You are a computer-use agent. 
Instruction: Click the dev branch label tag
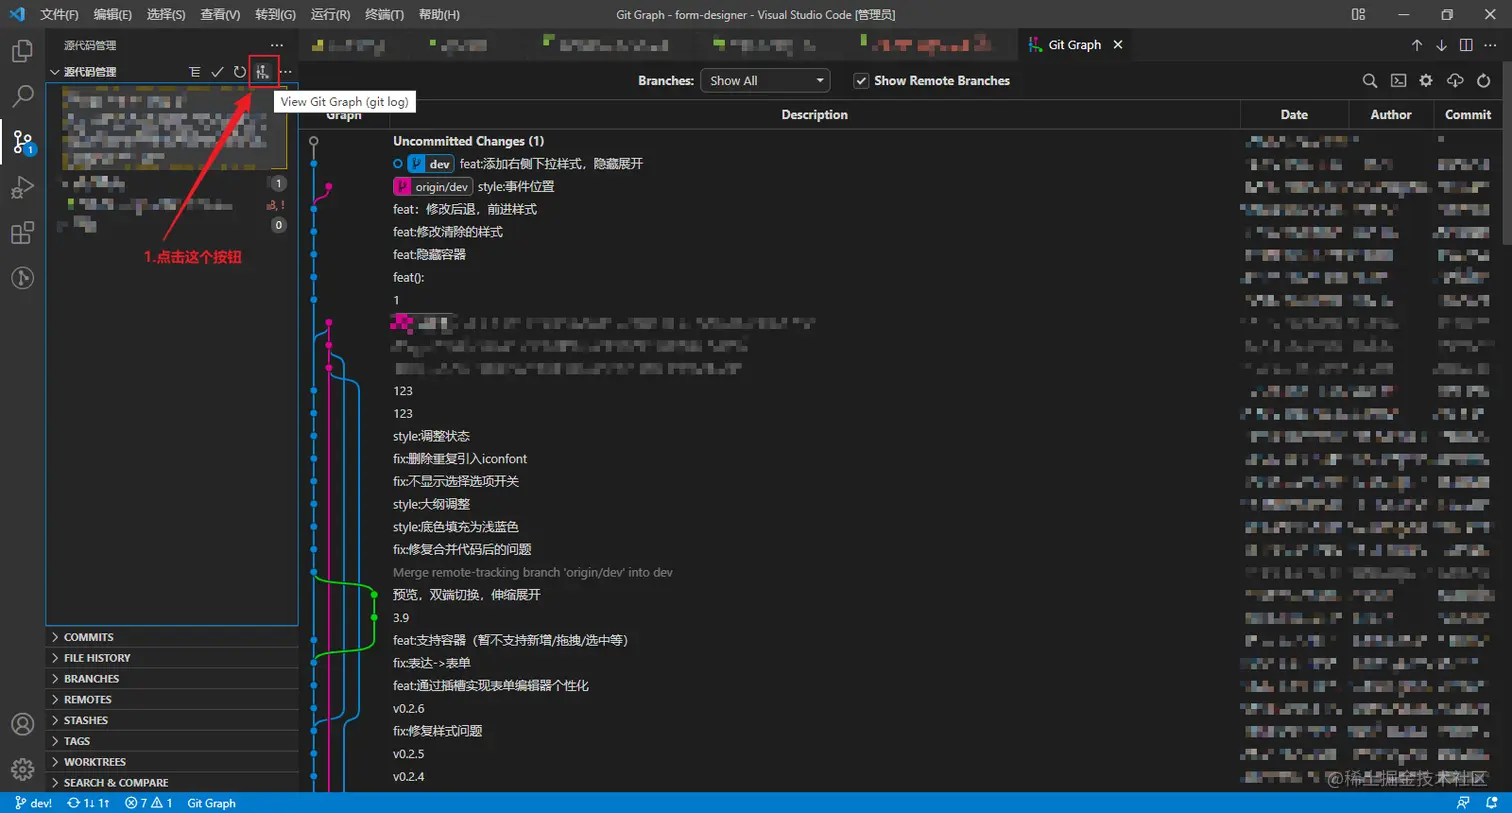coord(431,164)
